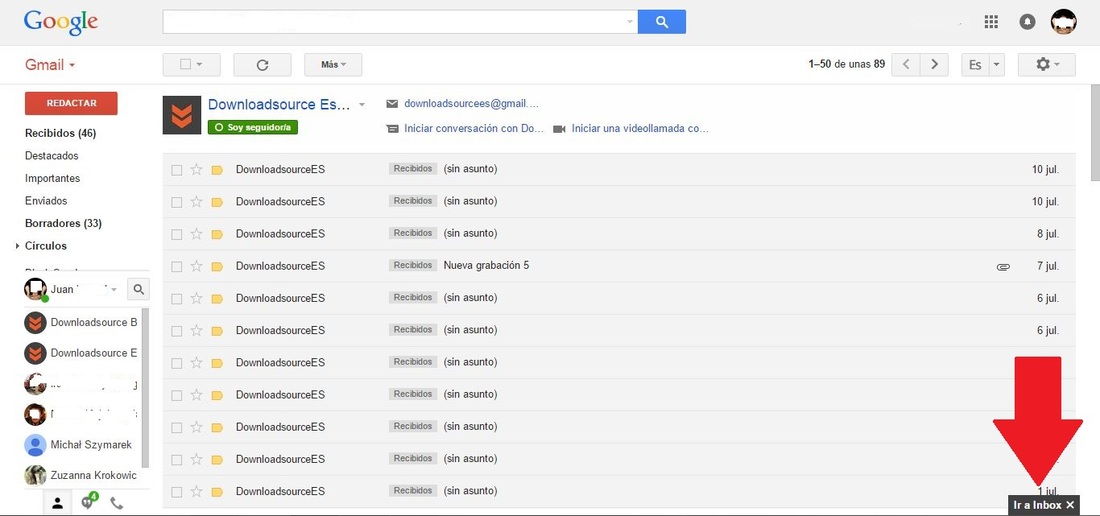Click the downloadsourcees@gmail email link

point(471,104)
